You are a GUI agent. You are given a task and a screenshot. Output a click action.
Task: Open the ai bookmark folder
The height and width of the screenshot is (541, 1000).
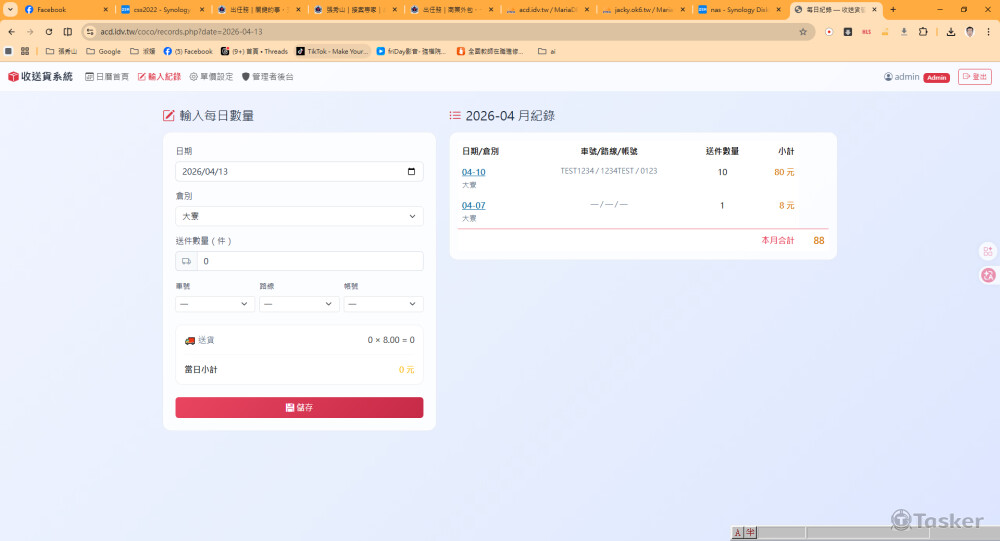[547, 51]
